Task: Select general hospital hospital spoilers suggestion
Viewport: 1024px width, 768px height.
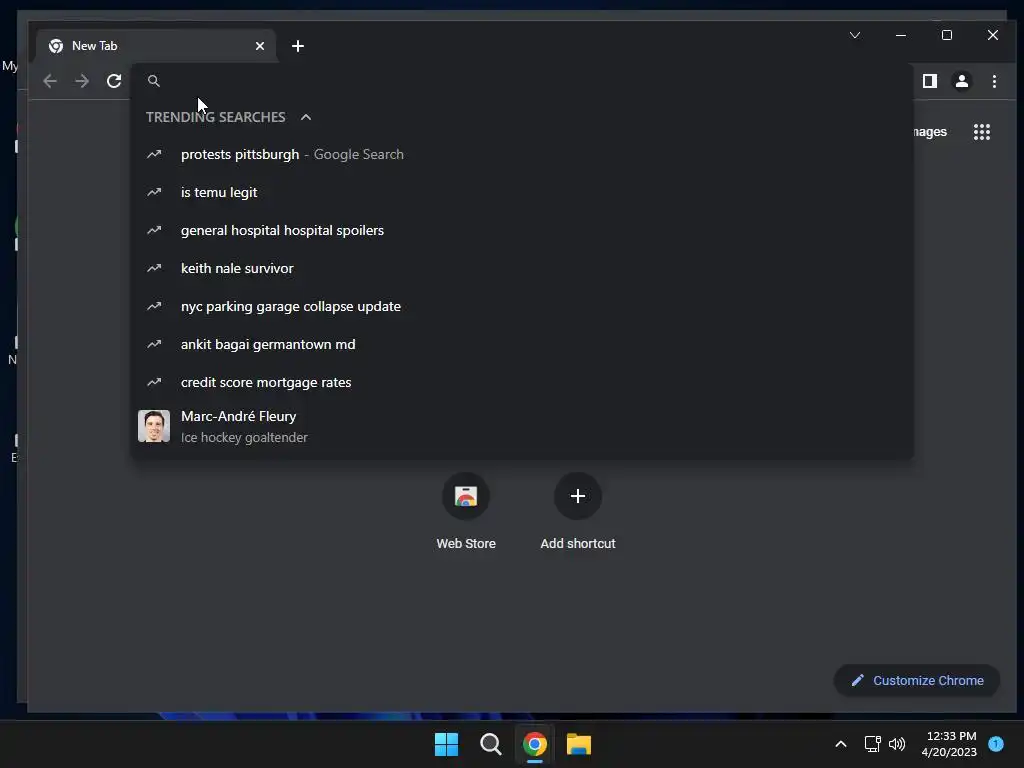Action: 522,231
